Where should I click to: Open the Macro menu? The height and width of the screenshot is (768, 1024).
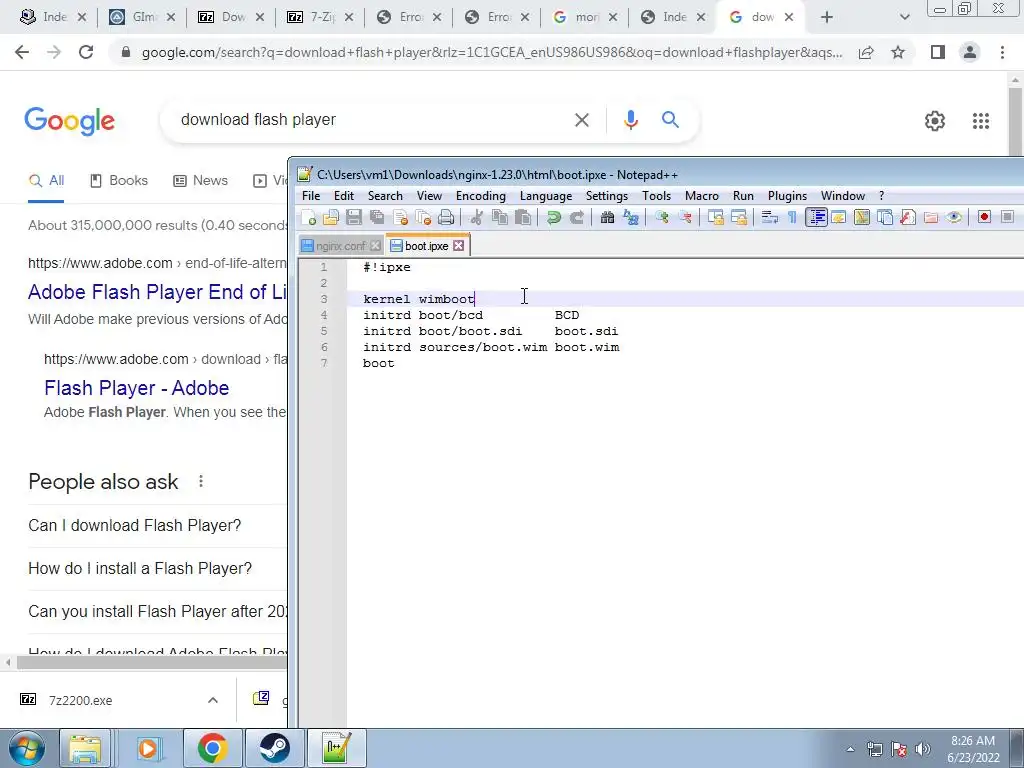coord(702,196)
